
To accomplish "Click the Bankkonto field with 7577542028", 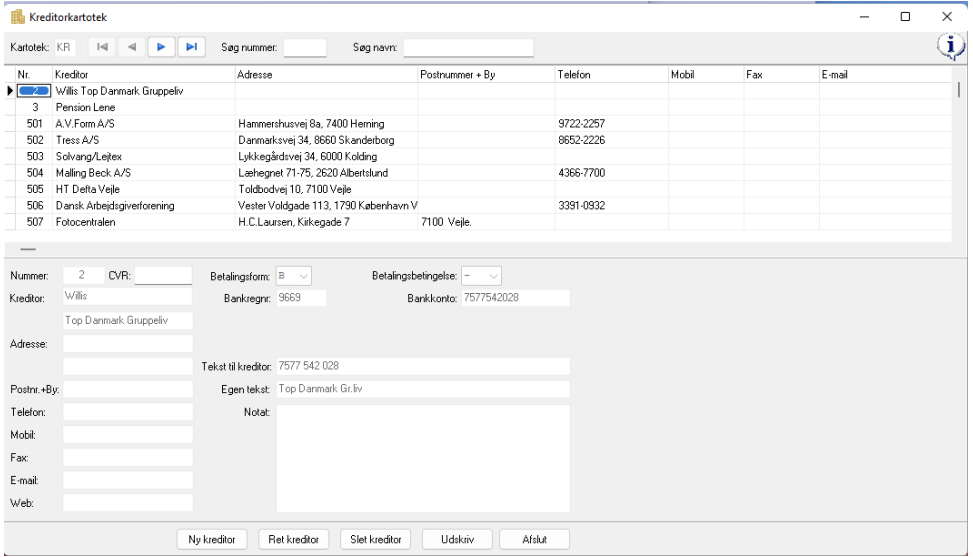I will tap(516, 298).
